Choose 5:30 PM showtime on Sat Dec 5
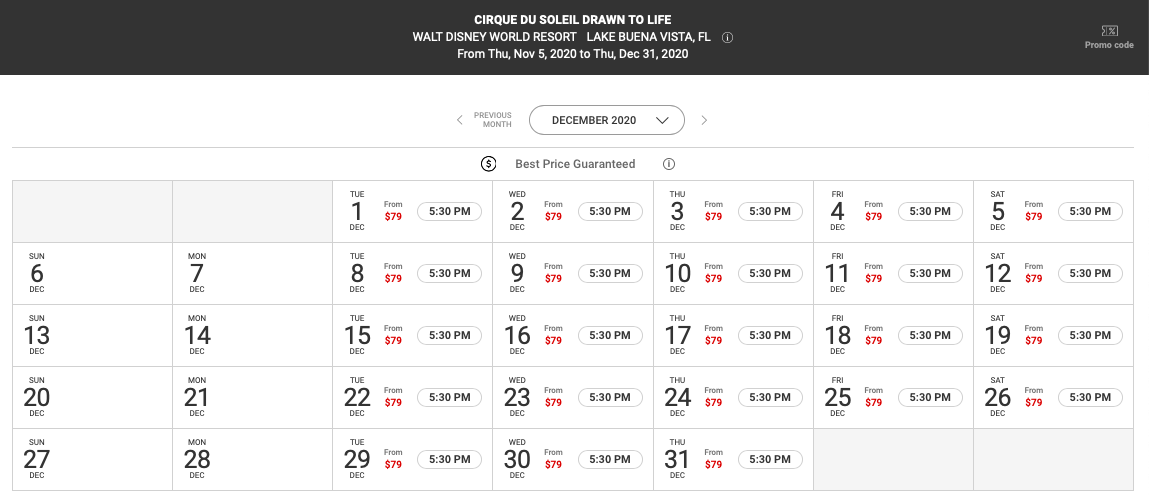The image size is (1149, 496). pos(1090,211)
